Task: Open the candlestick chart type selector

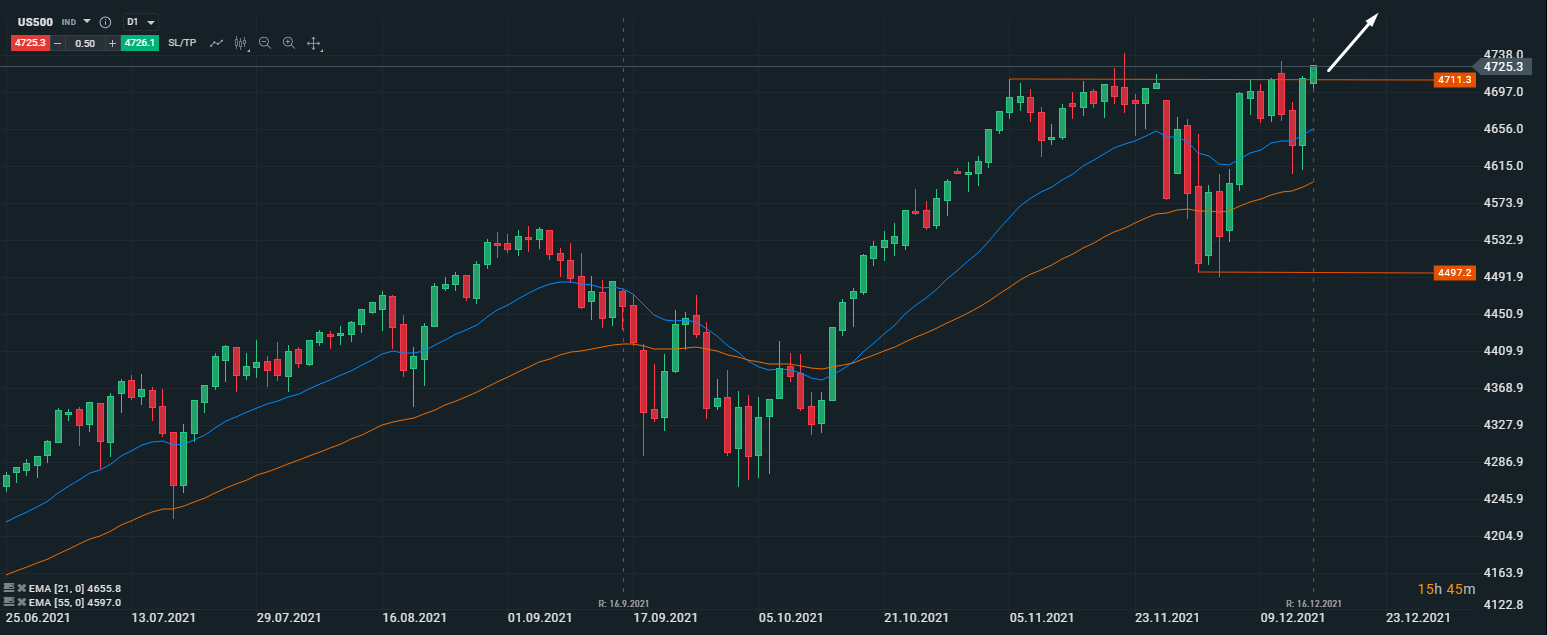Action: (x=241, y=43)
